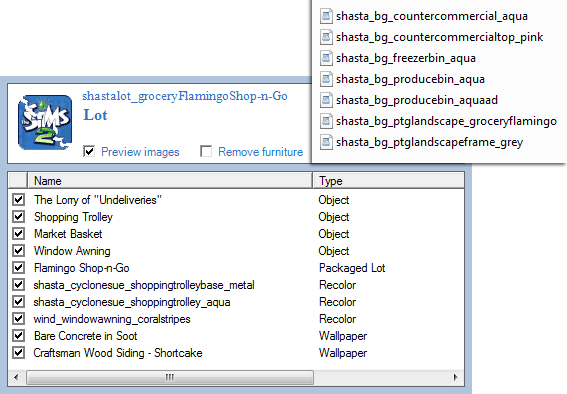
Task: Click the Lot heading text
Action: (x=95, y=115)
